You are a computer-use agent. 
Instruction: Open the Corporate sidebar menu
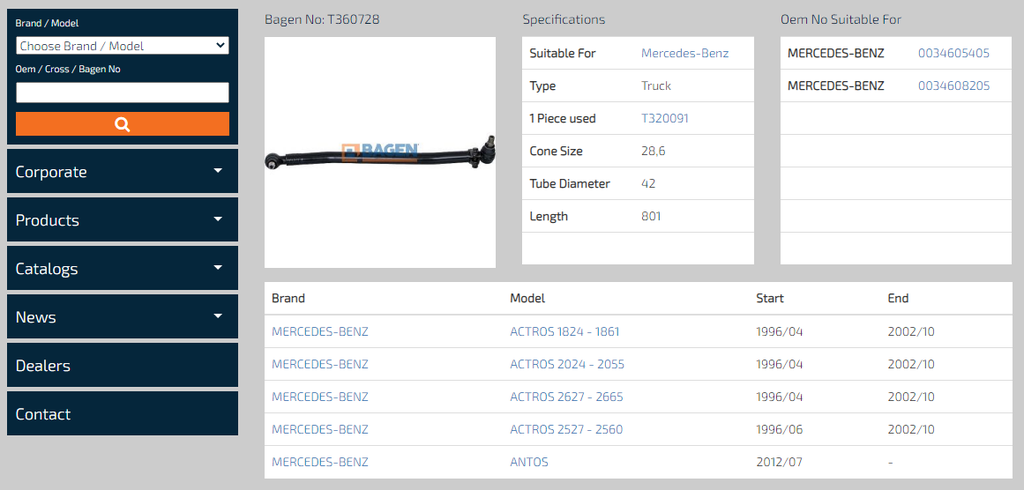(x=122, y=171)
